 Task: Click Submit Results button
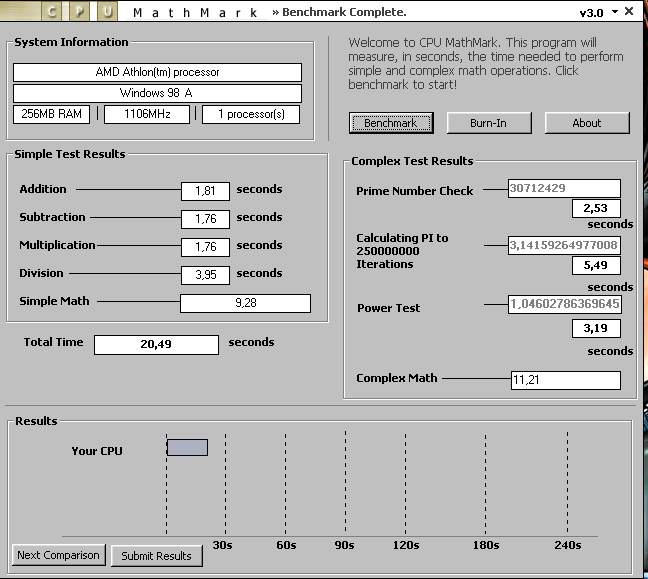[157, 556]
